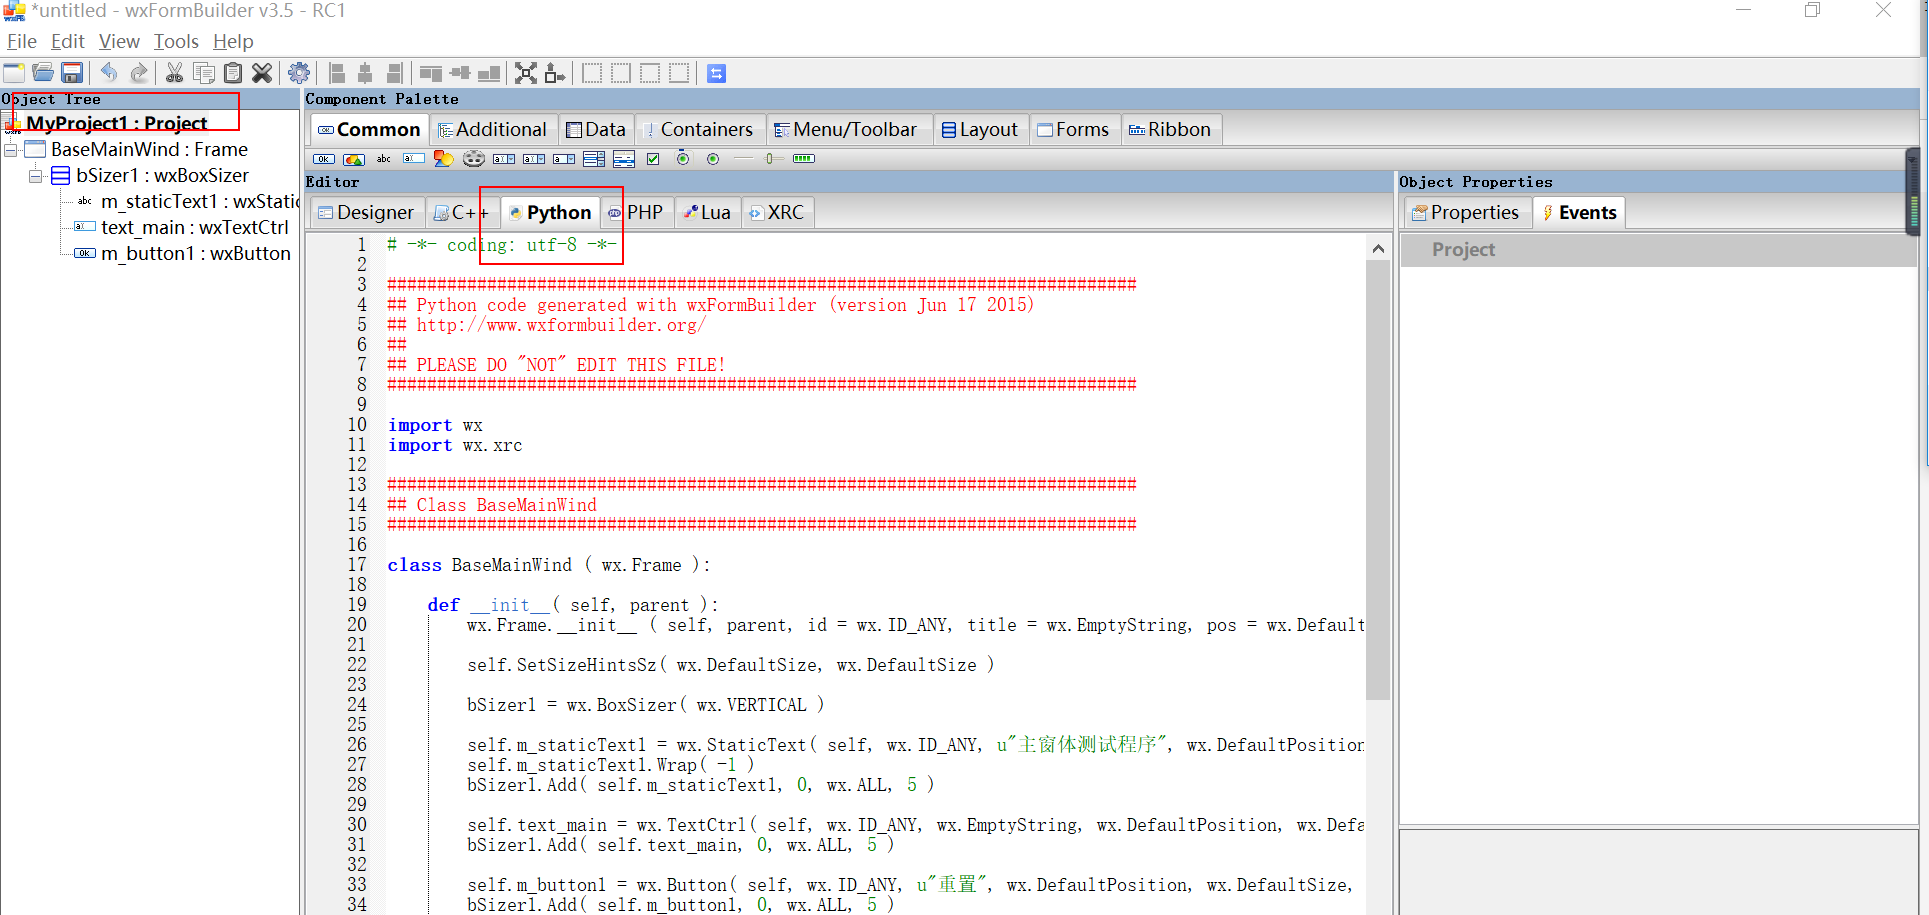Screen dimensions: 1929x915
Task: Add a wxComboBox from component palette
Action: click(x=504, y=159)
